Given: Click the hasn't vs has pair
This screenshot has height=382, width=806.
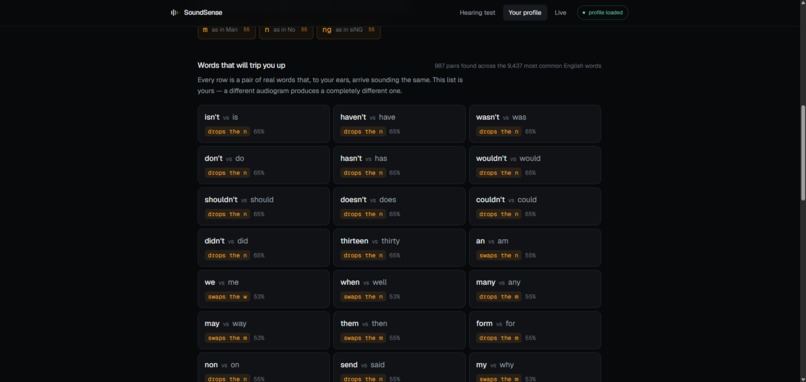Looking at the screenshot, I should point(399,165).
